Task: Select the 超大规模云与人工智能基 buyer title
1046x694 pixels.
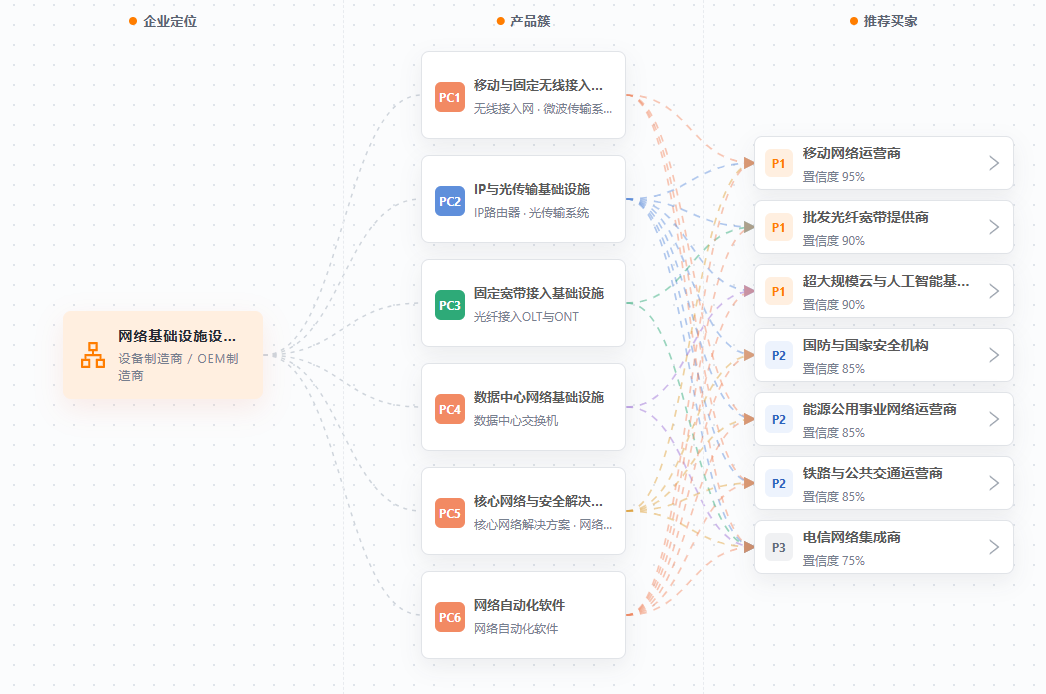Action: coord(886,282)
